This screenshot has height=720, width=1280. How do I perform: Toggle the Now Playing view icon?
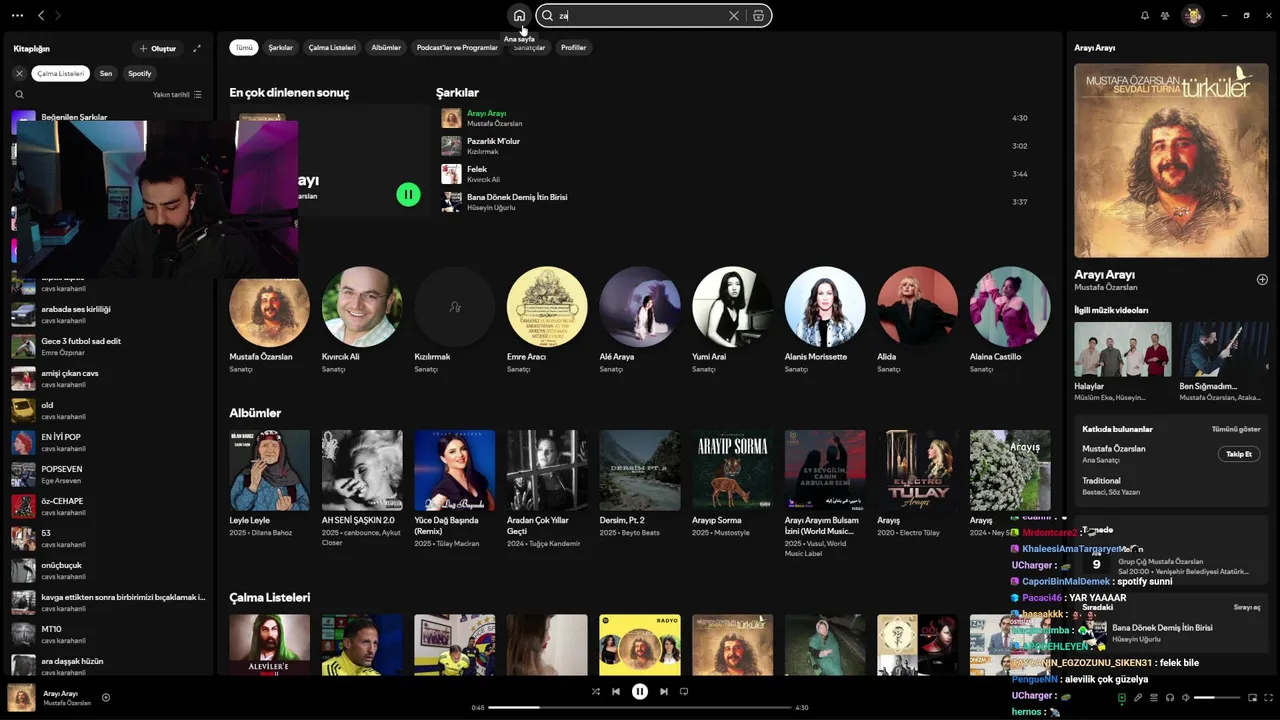(x=1121, y=698)
